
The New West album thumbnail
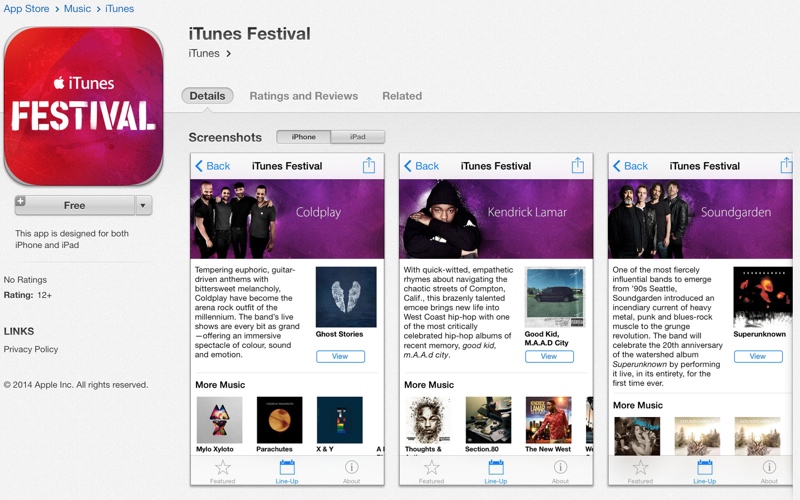pyautogui.click(x=548, y=420)
